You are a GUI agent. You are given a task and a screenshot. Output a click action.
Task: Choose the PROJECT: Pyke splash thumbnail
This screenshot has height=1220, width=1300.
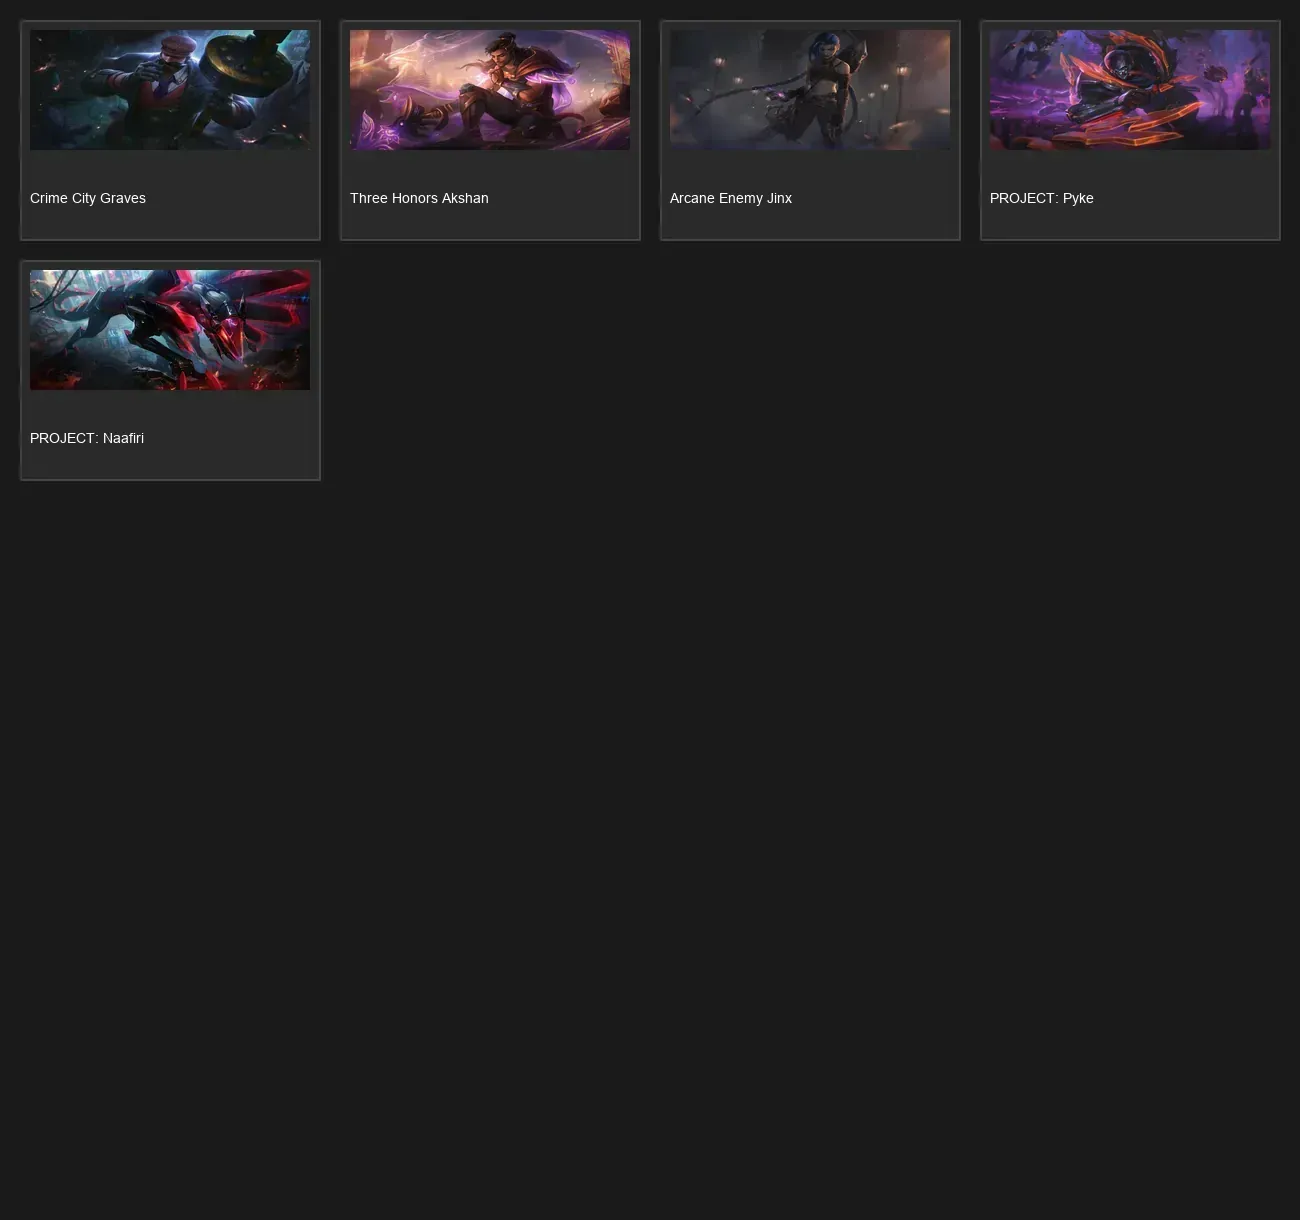pyautogui.click(x=1130, y=90)
